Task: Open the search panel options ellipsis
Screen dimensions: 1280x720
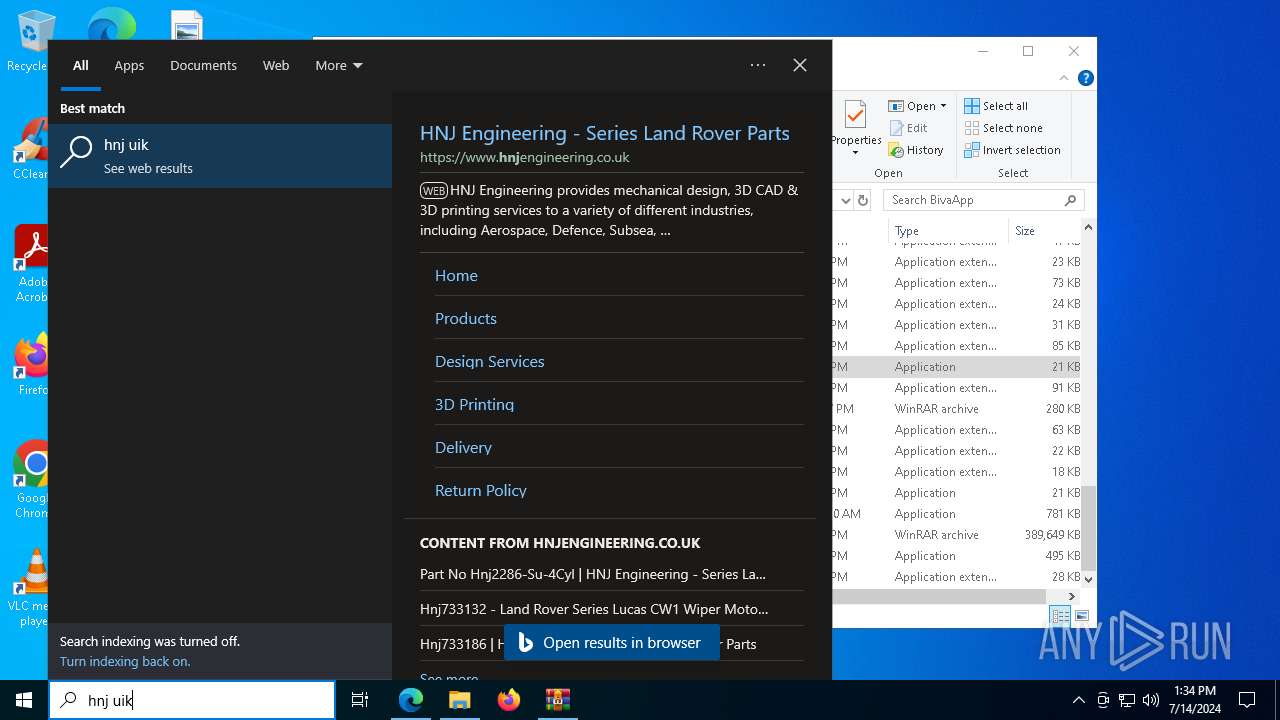Action: [758, 65]
